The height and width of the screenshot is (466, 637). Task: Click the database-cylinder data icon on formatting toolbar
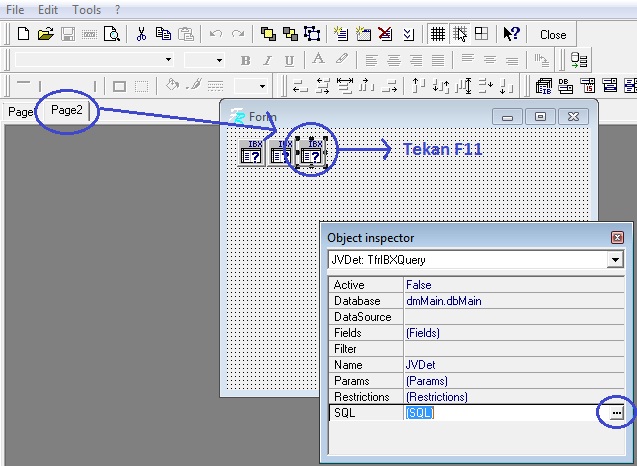(x=578, y=60)
